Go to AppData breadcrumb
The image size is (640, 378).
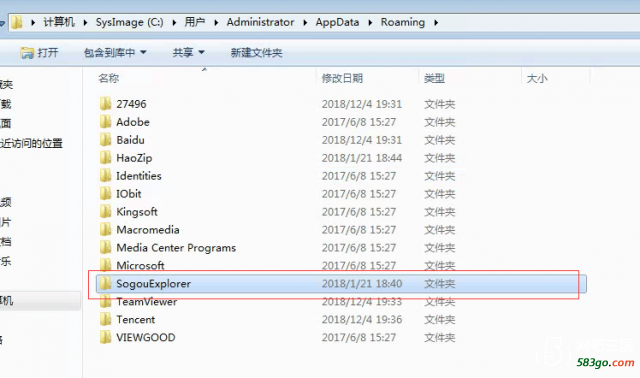[337, 22]
